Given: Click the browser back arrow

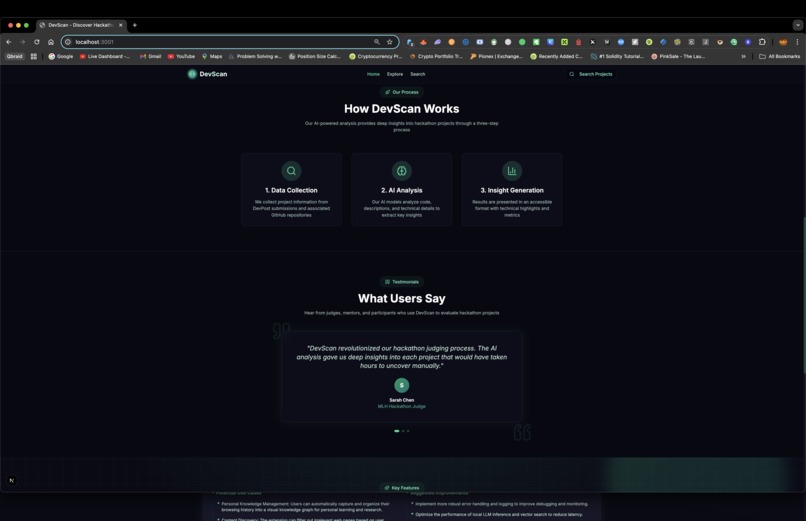Looking at the screenshot, I should (x=9, y=42).
